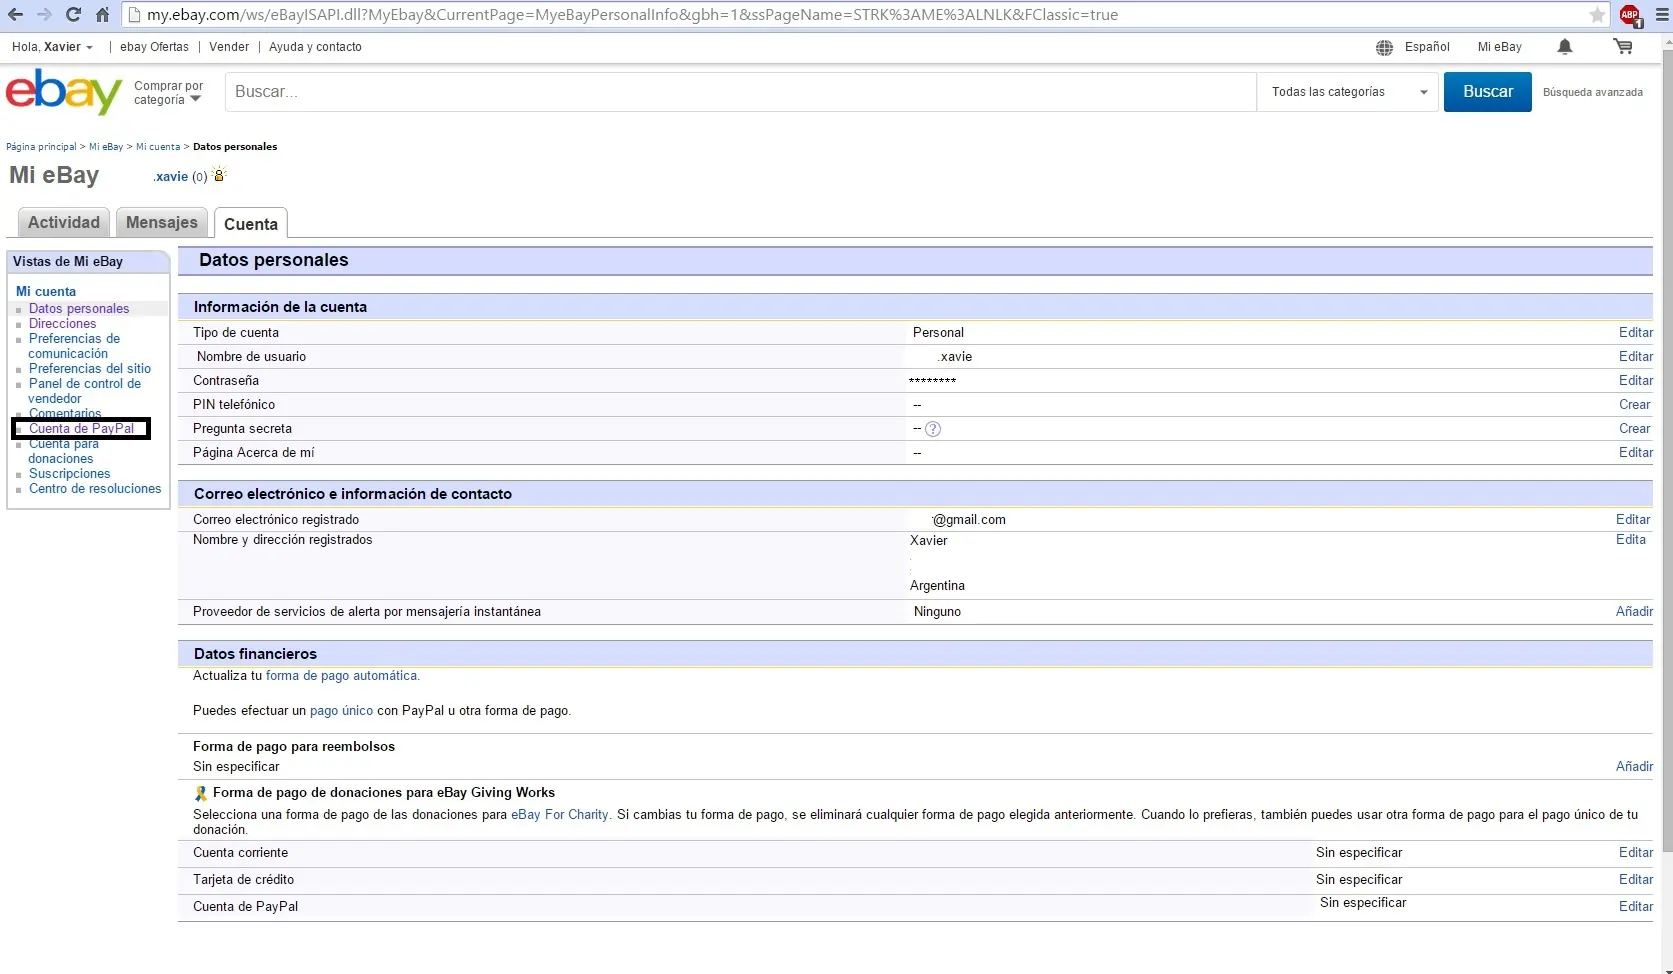Open Preferencias del sitio in the sidebar

pyautogui.click(x=90, y=369)
